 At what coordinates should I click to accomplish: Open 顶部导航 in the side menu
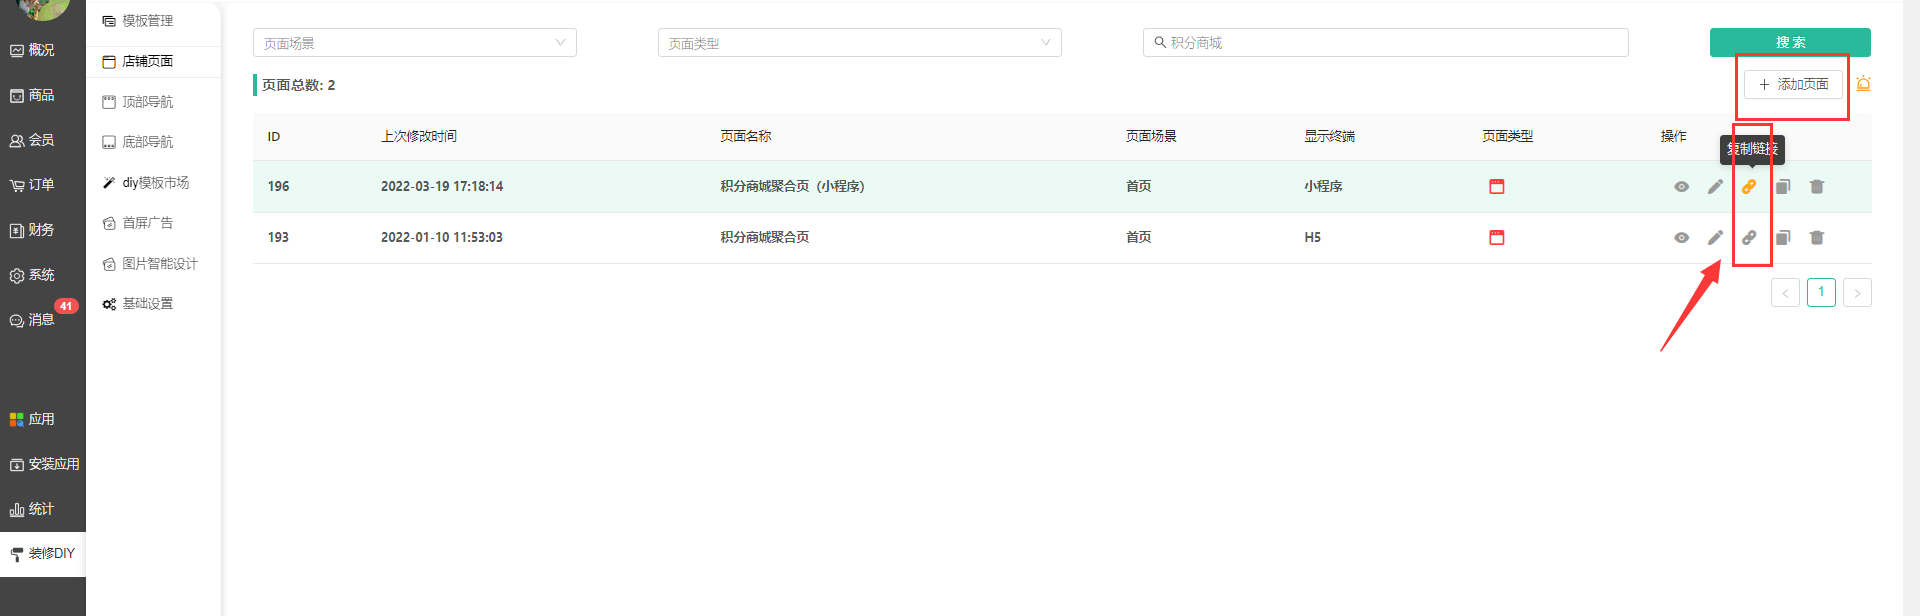pos(147,102)
